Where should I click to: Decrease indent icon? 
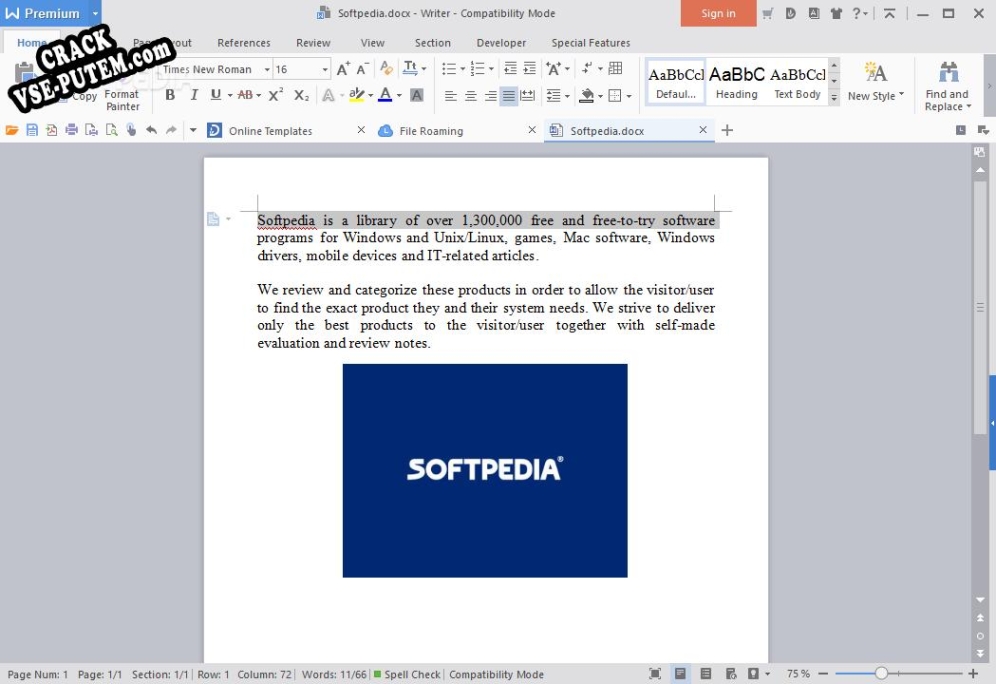(510, 69)
